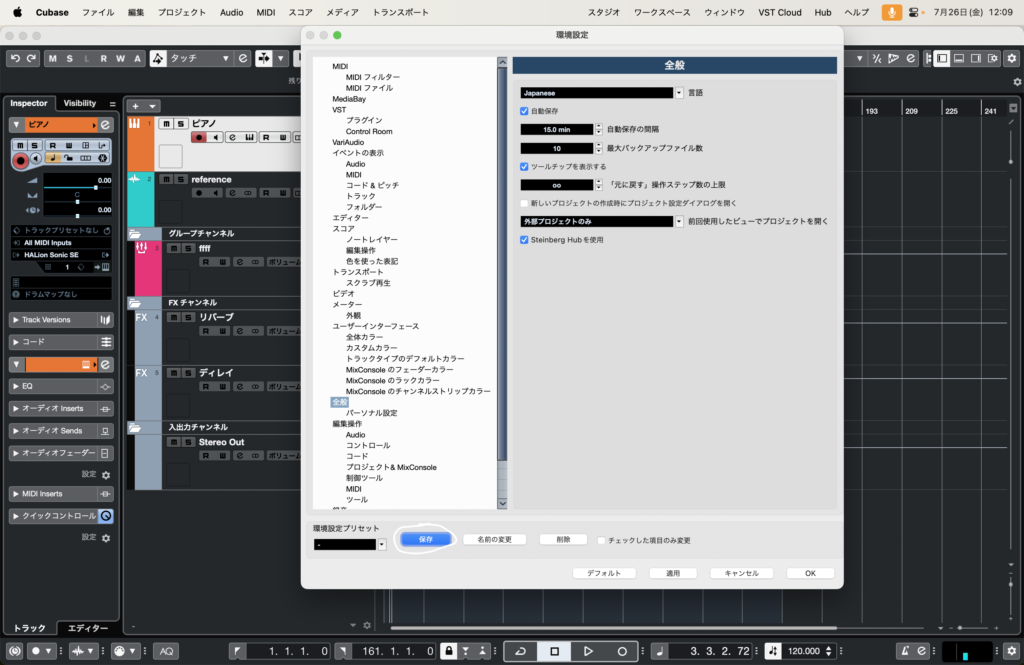The width and height of the screenshot is (1024, 665).
Task: Toggle the transport cycle loop button
Action: (520, 651)
